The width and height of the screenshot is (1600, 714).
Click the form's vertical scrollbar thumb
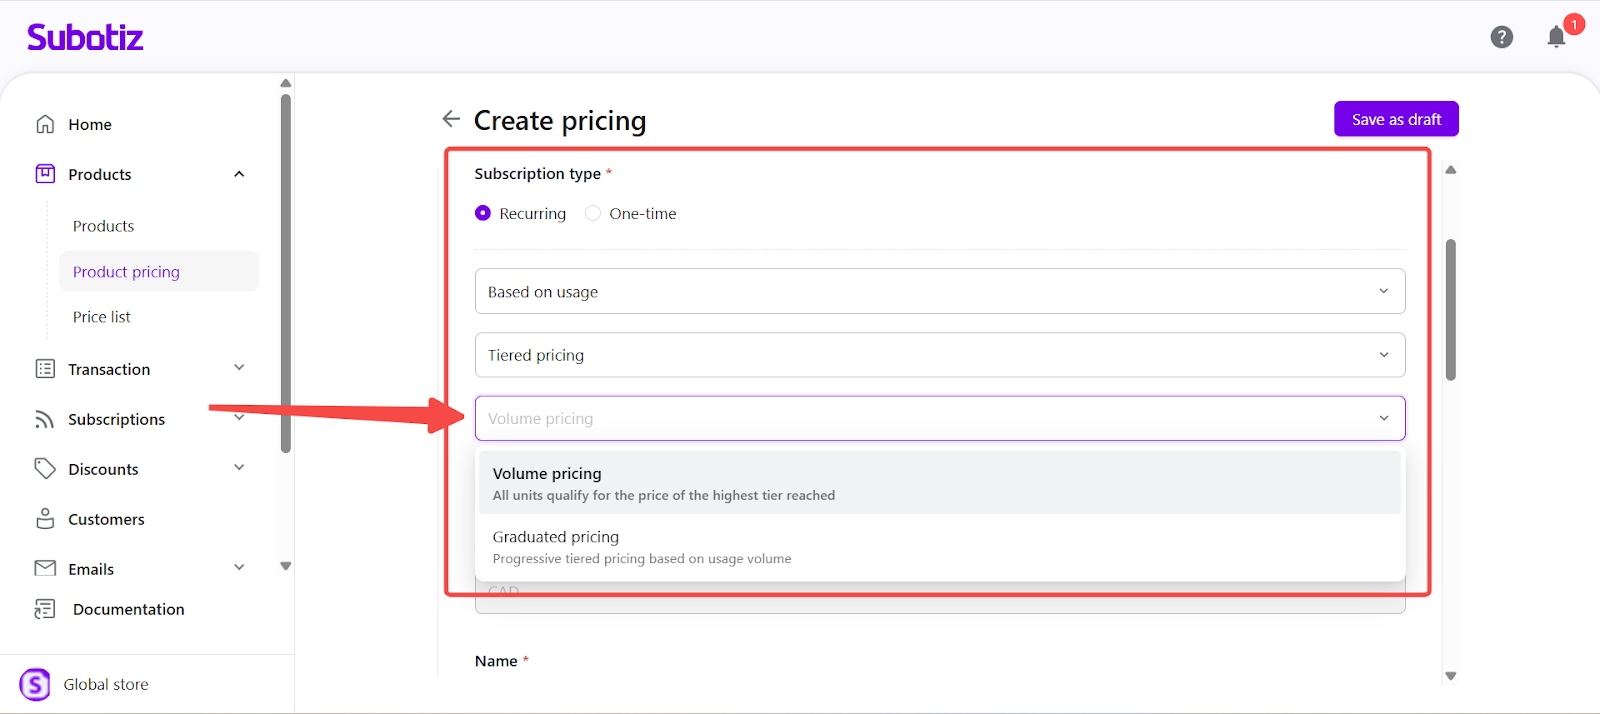pos(1450,310)
